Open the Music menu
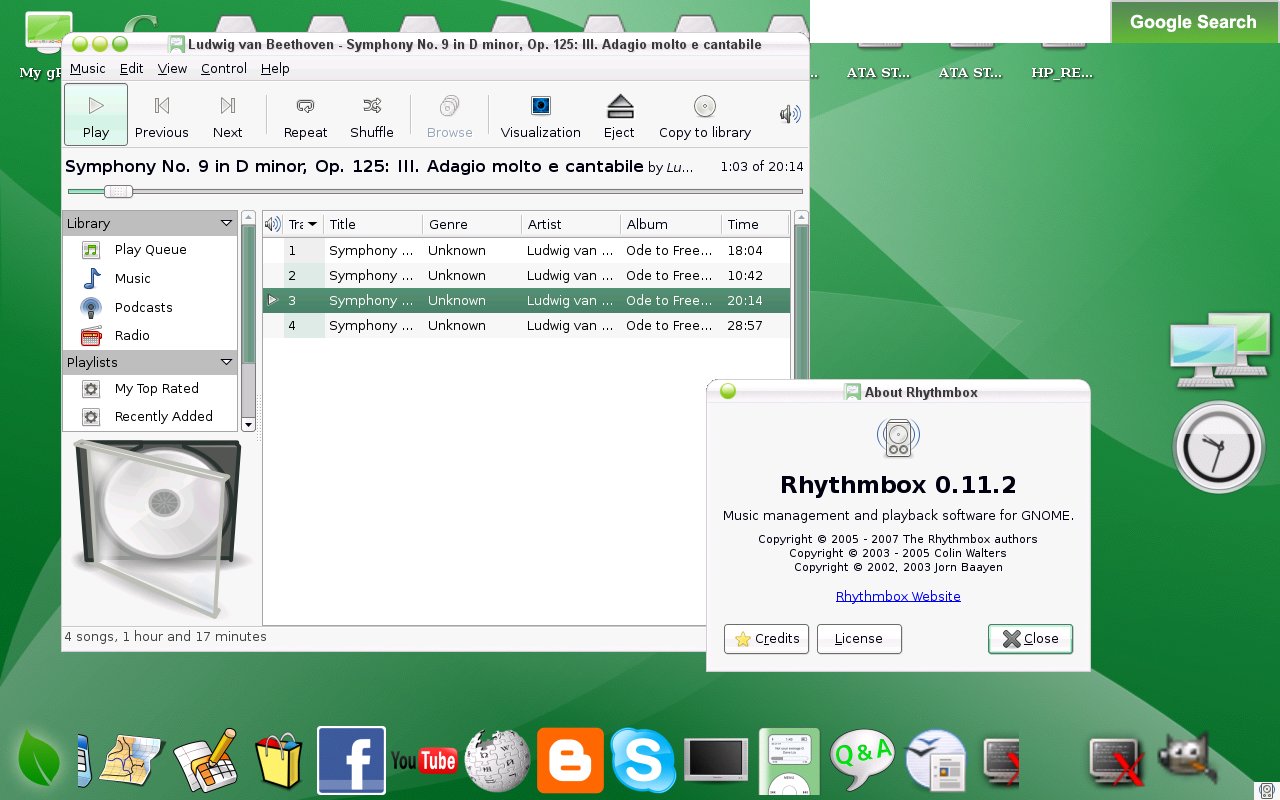Viewport: 1280px width, 800px height. point(87,68)
